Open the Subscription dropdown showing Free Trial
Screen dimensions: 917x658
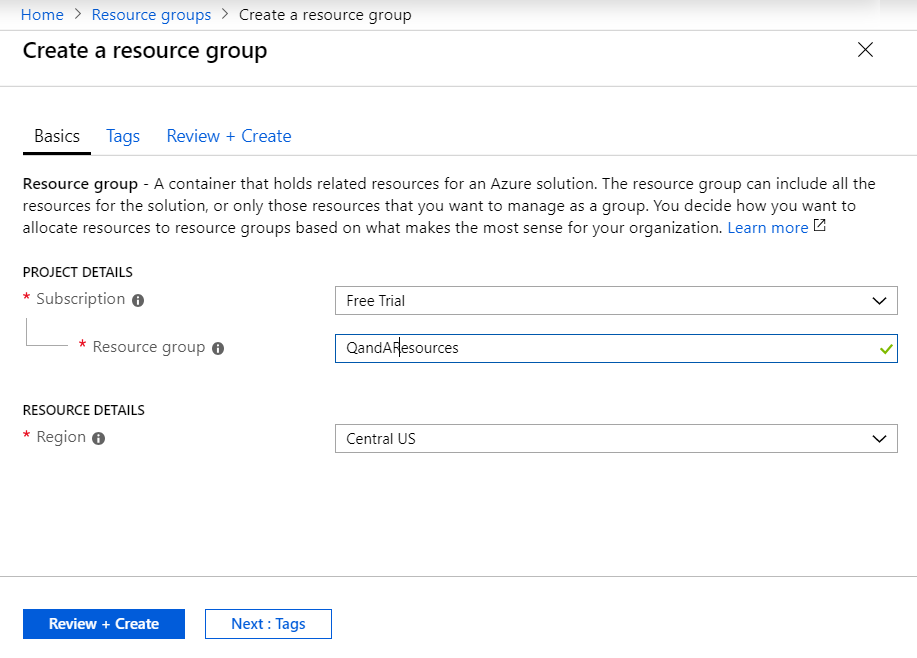coord(615,300)
